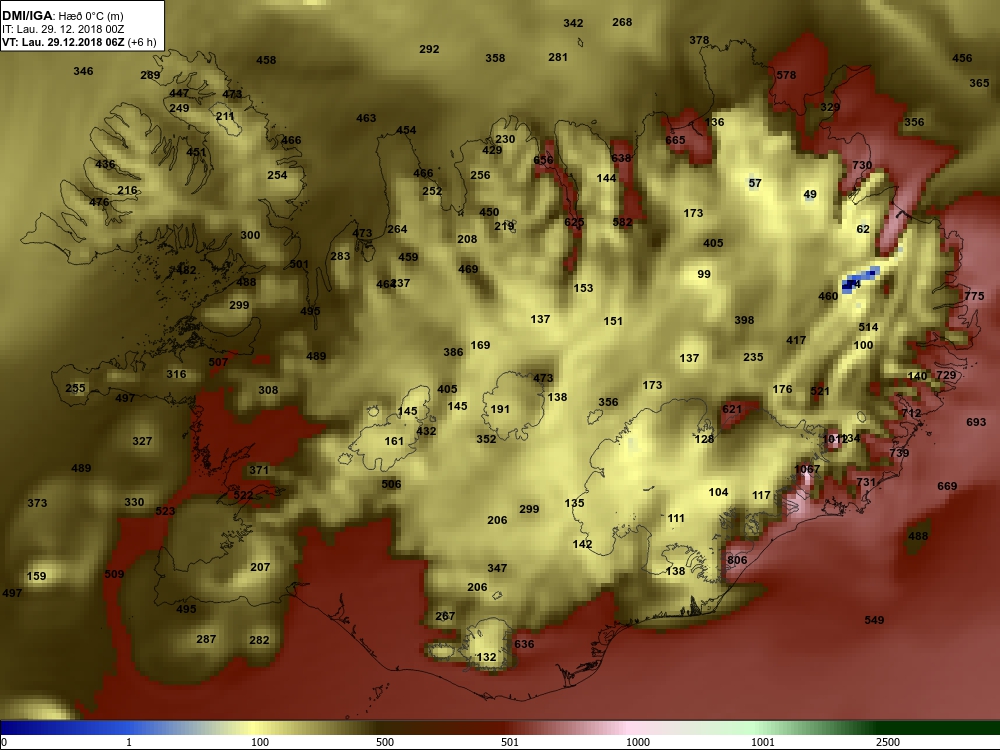Screen dimensions: 1000x750
Task: Select the dark blue pixel patch on the map
Action: (x=860, y=279)
